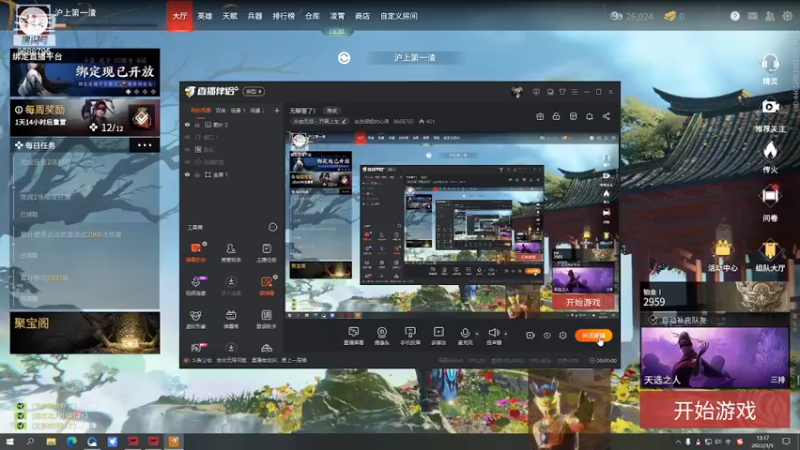
Task: Switch to 英雄 tab in game
Action: [205, 16]
